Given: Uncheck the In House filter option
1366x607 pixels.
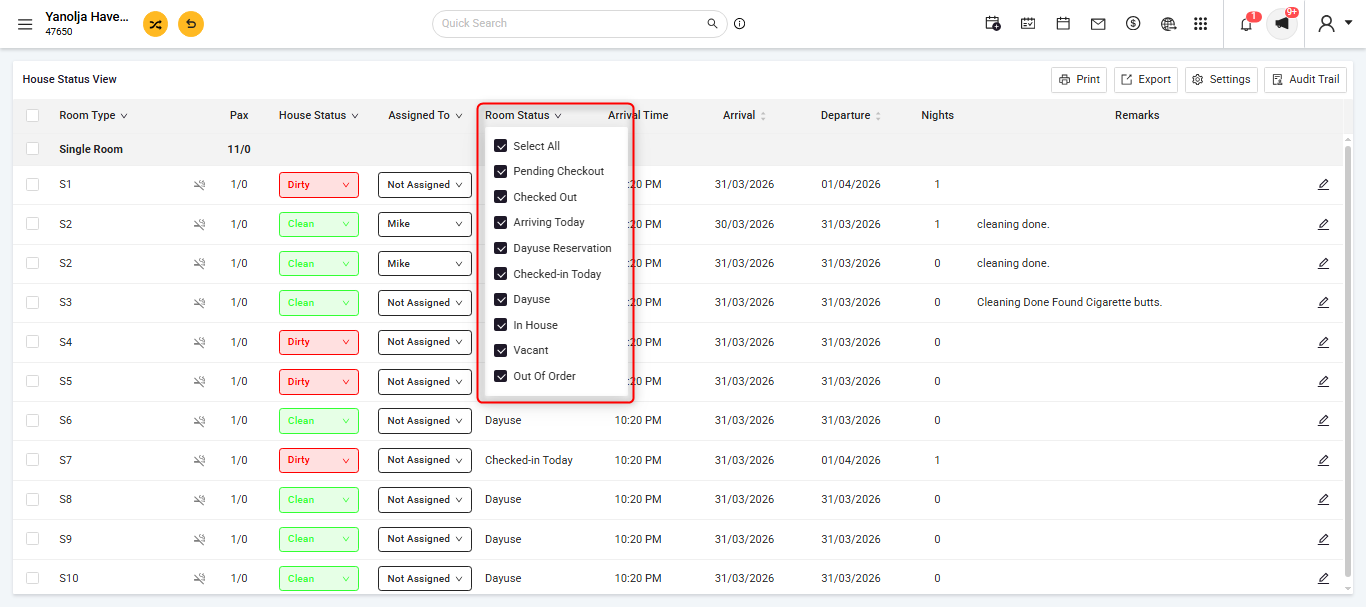Looking at the screenshot, I should click(501, 325).
